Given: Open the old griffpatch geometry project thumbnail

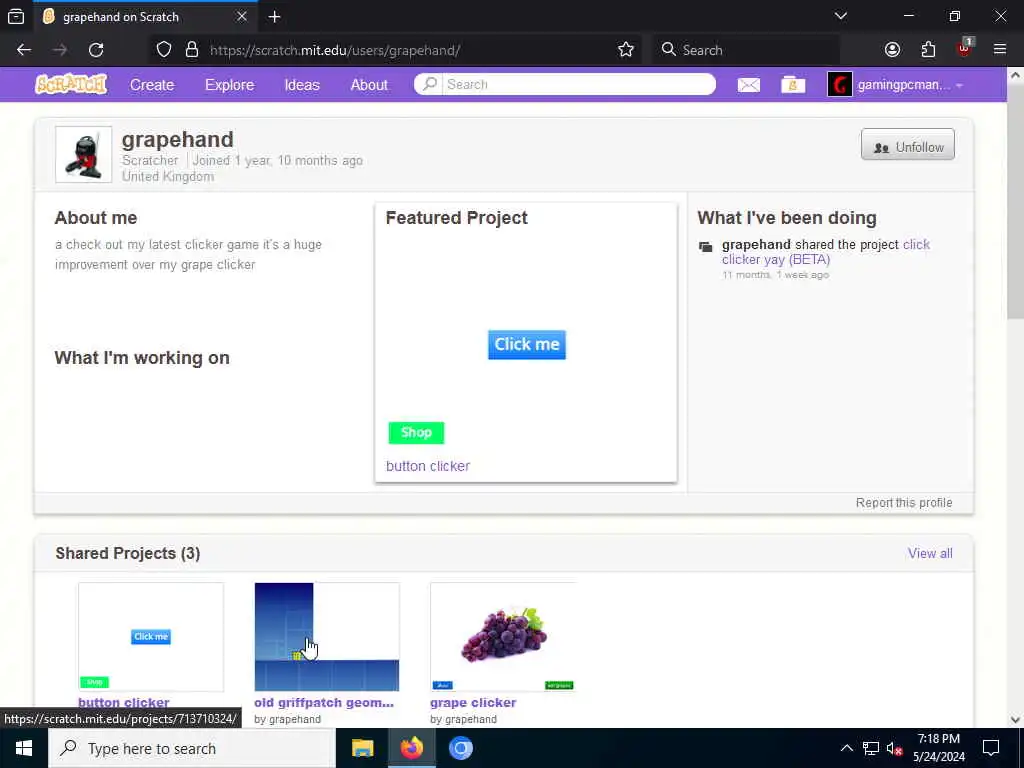Looking at the screenshot, I should (x=327, y=637).
